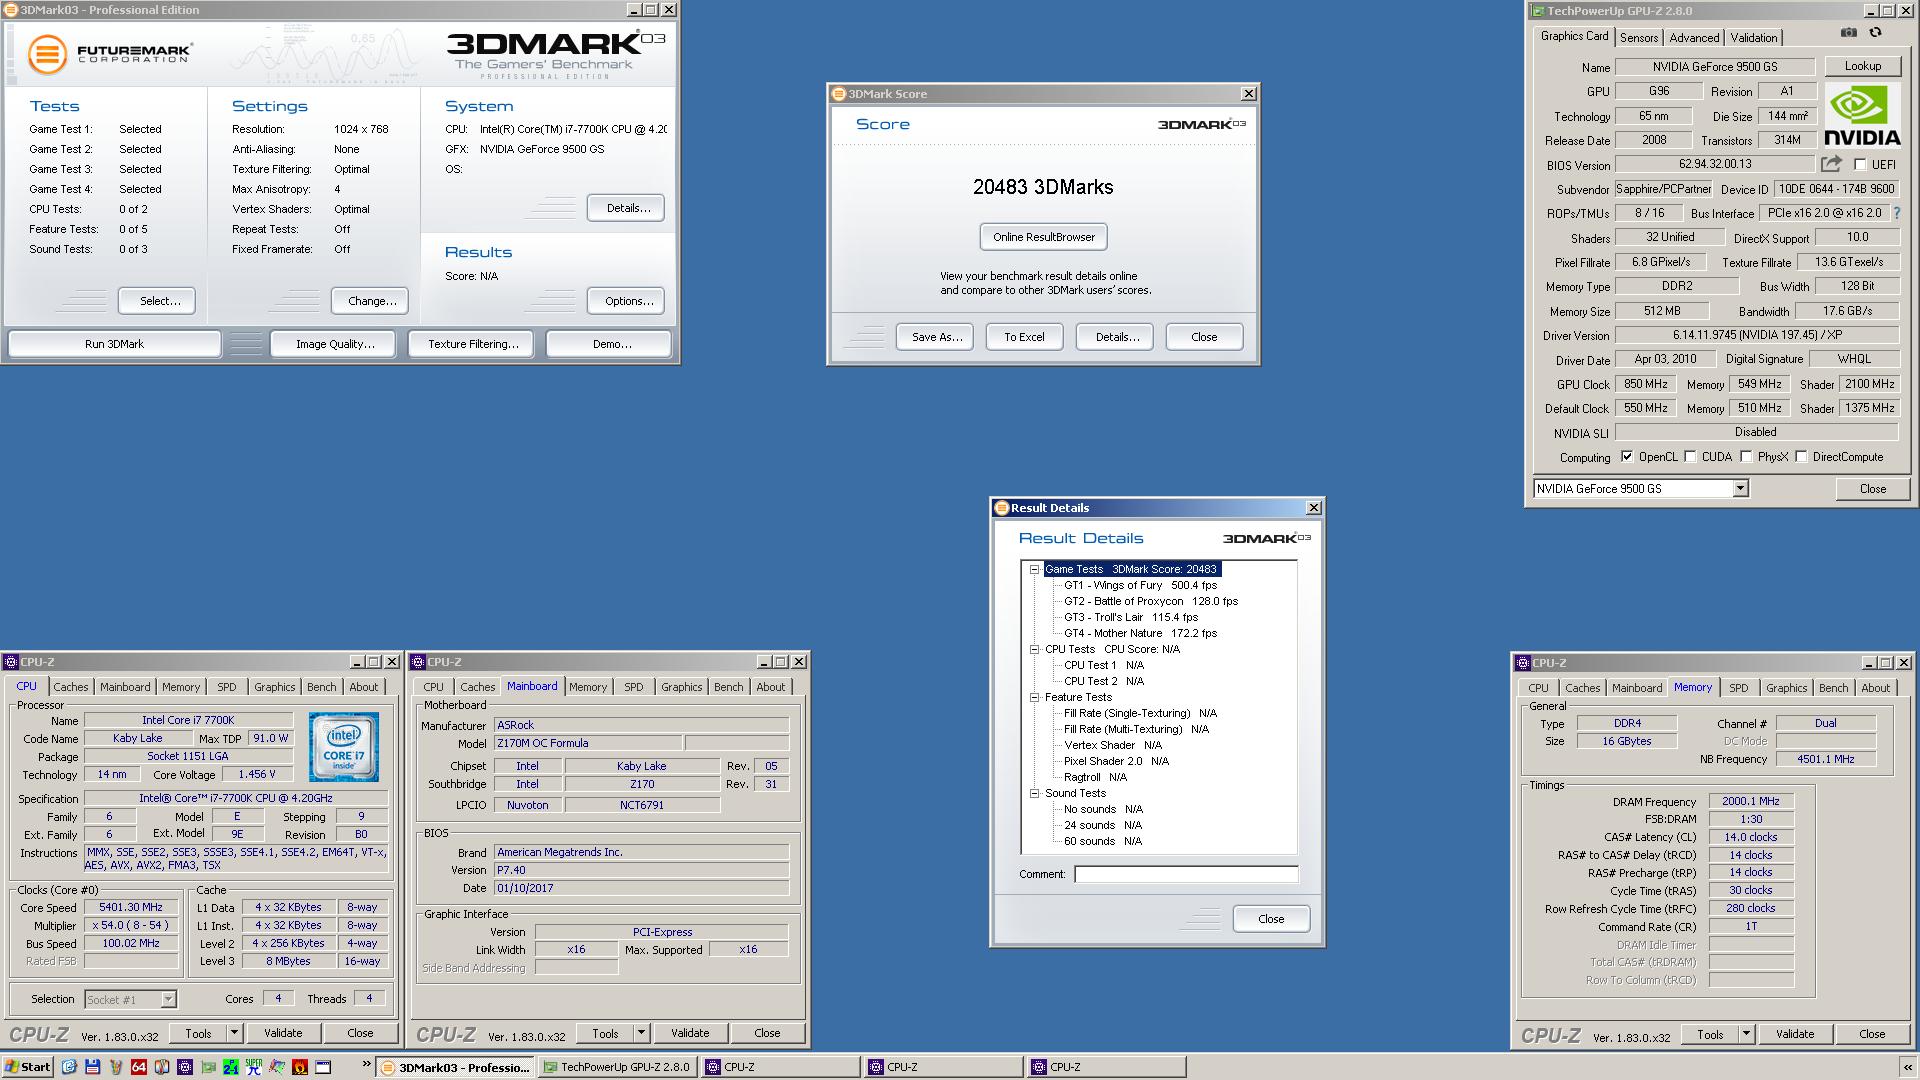Toggle the UEFI checkbox in GPU-Z
1920x1080 pixels.
click(x=1860, y=165)
